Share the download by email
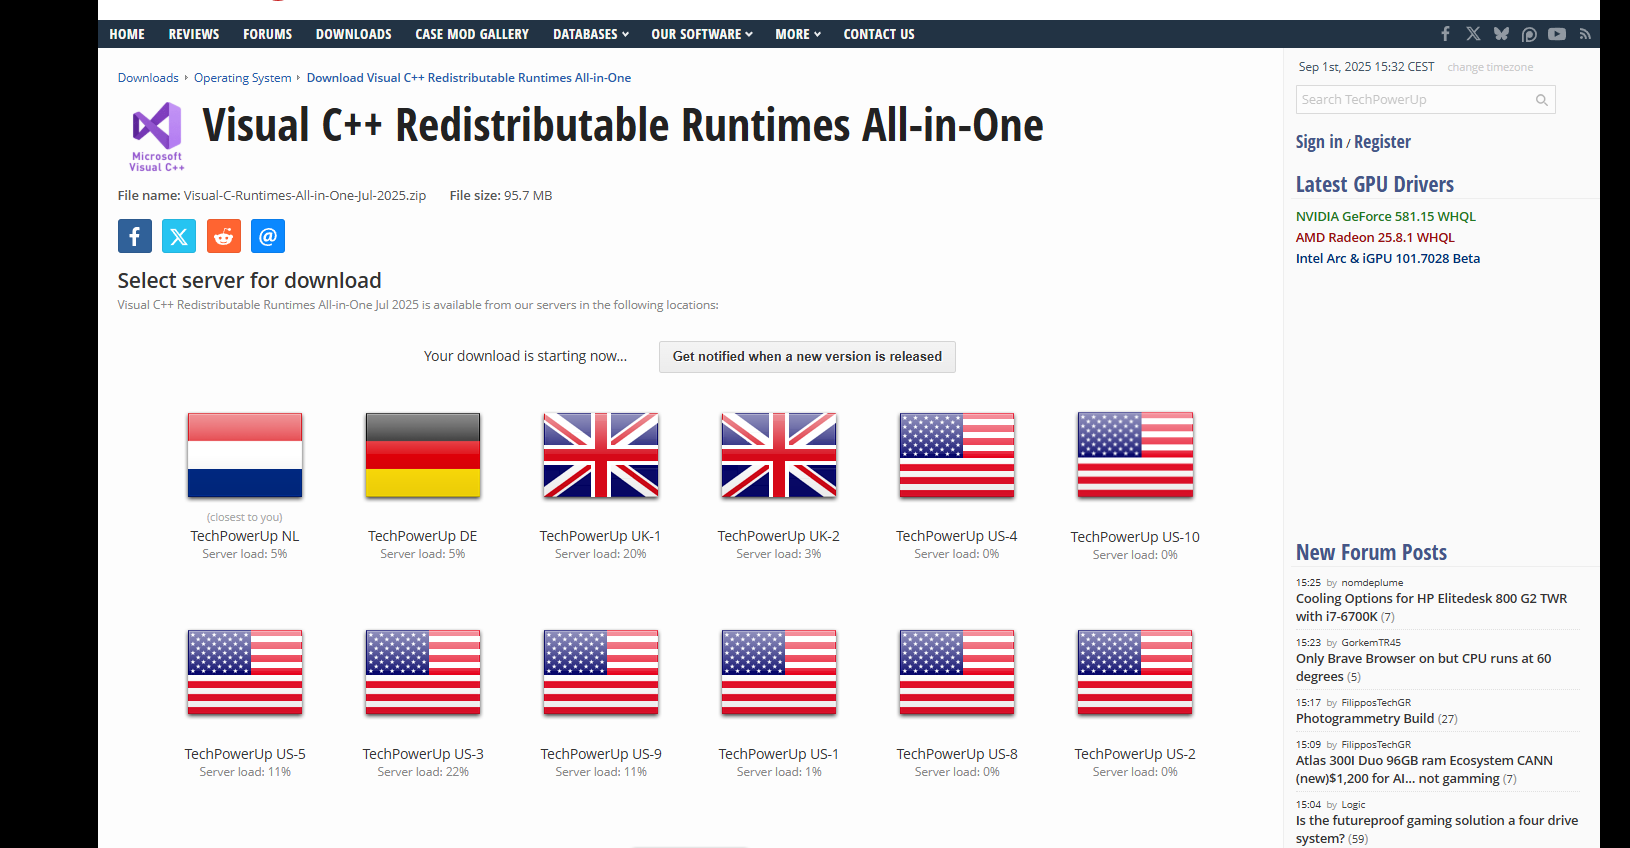Image resolution: width=1630 pixels, height=848 pixels. [268, 236]
